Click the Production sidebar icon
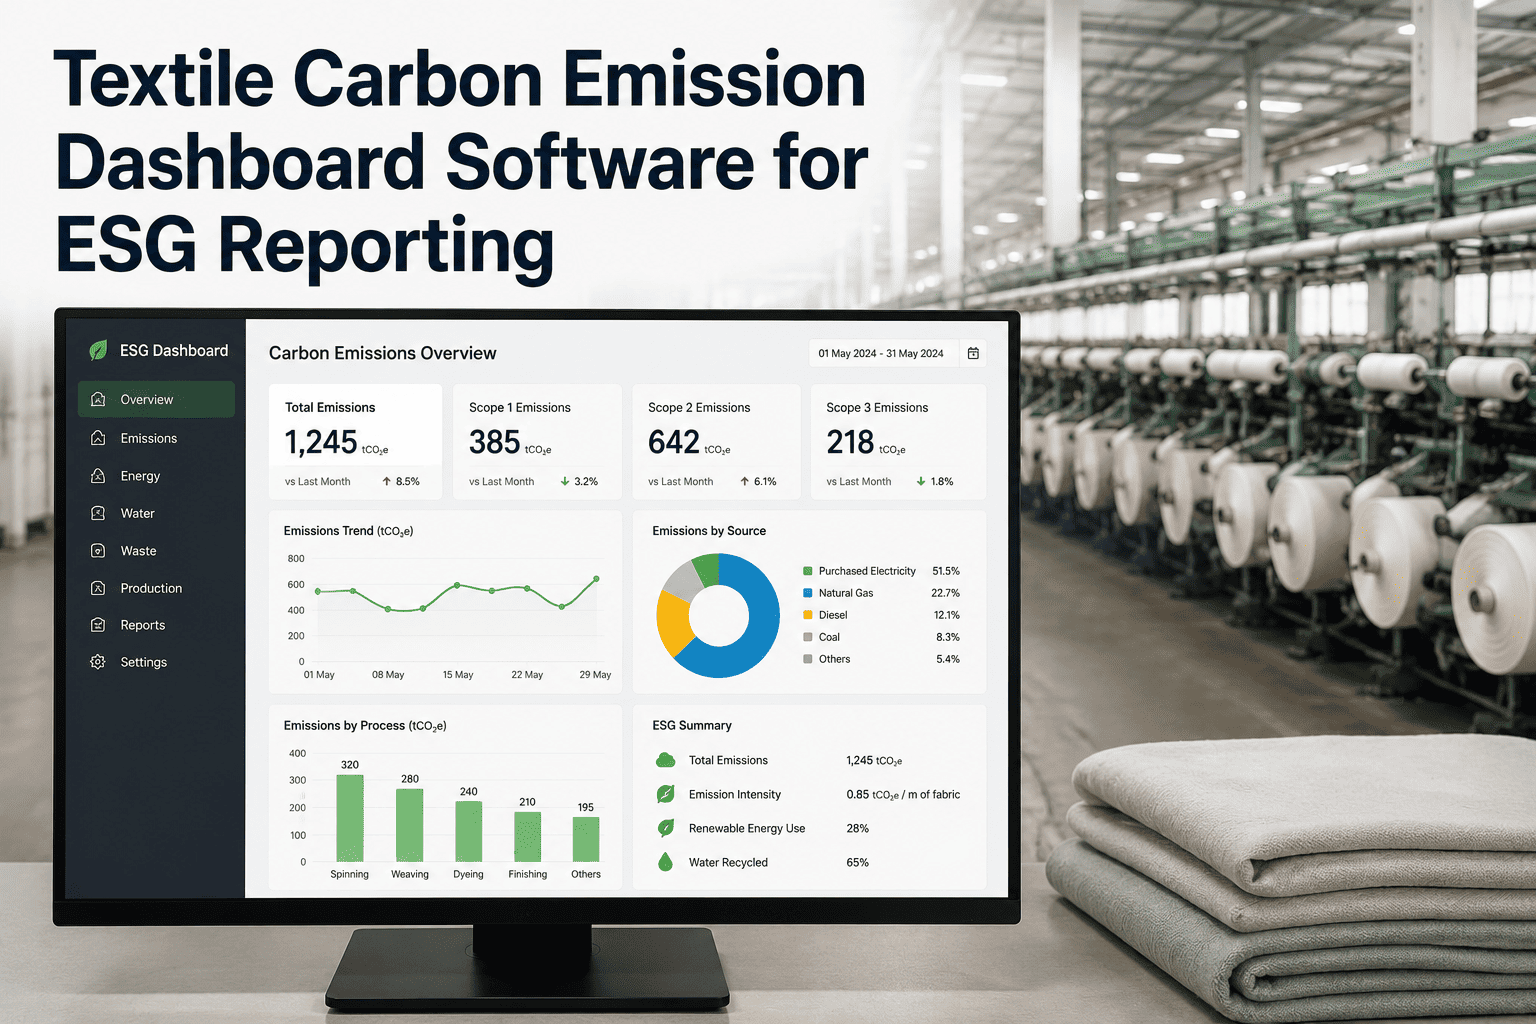The image size is (1536, 1024). coord(98,588)
